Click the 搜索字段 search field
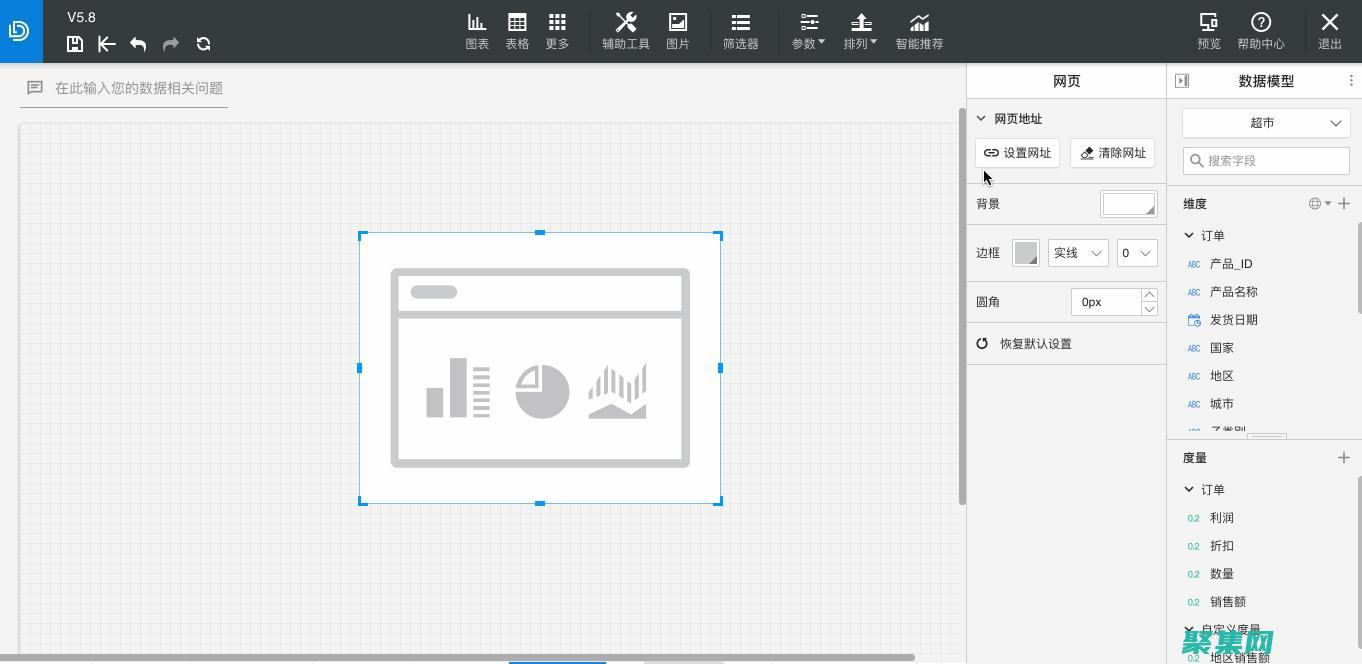Image resolution: width=1362 pixels, height=664 pixels. tap(1266, 161)
